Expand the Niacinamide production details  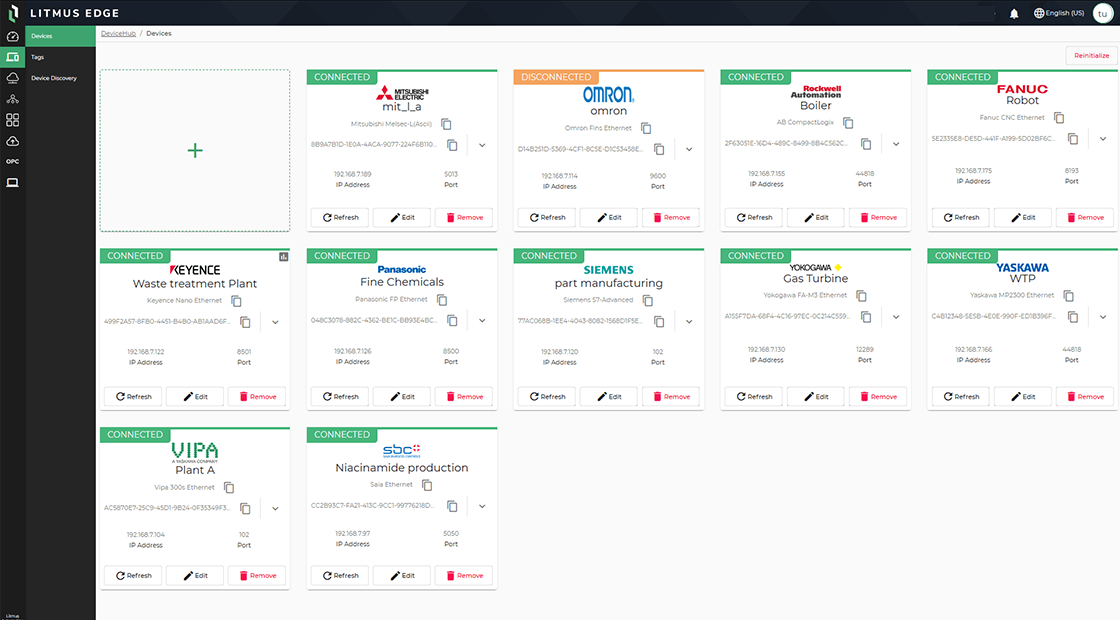(482, 506)
